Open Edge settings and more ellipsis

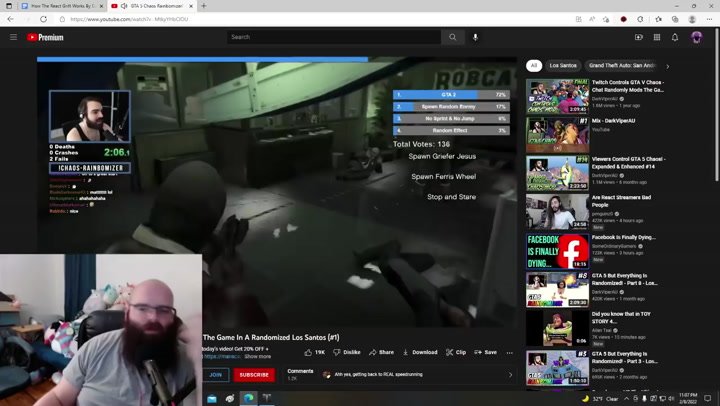pos(709,19)
